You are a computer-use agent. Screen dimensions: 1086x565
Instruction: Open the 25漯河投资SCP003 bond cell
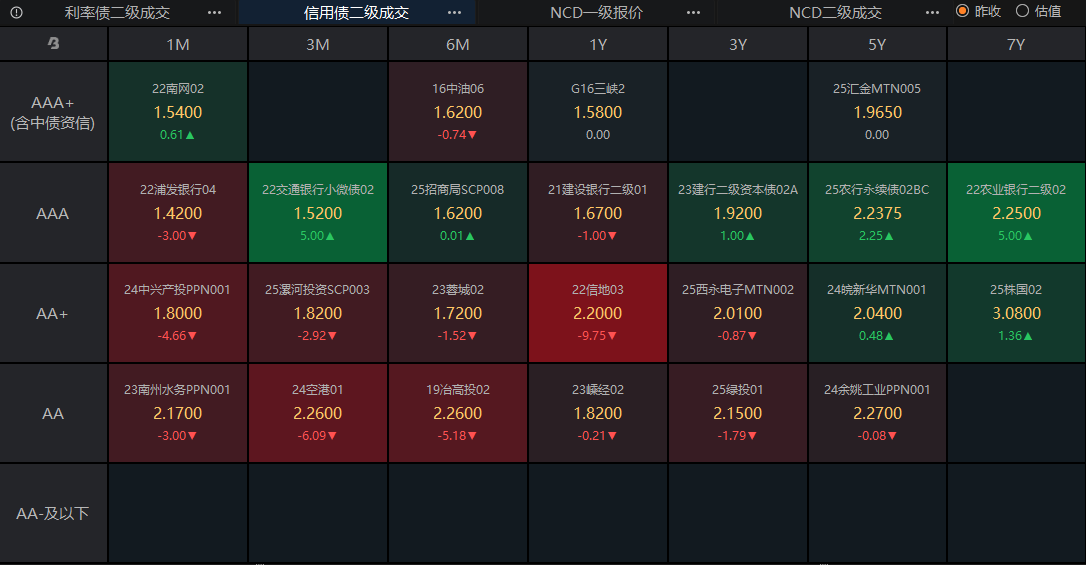318,314
